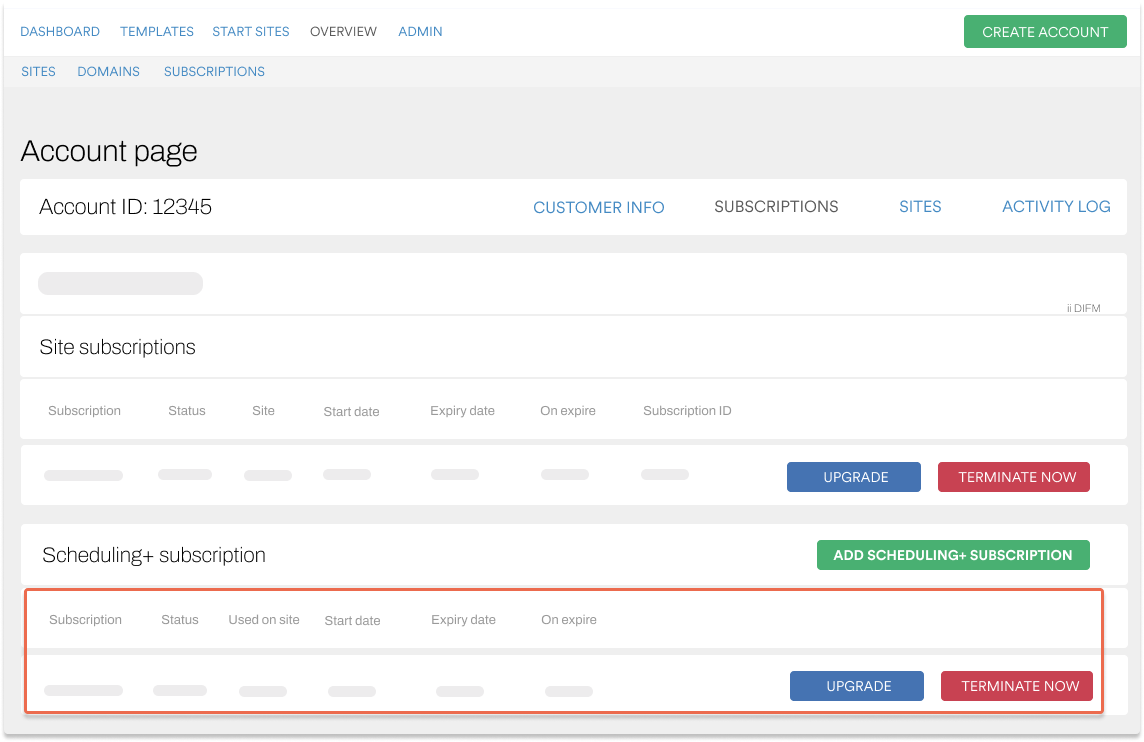Open the DASHBOARD menu item
The image size is (1144, 742).
pyautogui.click(x=60, y=31)
